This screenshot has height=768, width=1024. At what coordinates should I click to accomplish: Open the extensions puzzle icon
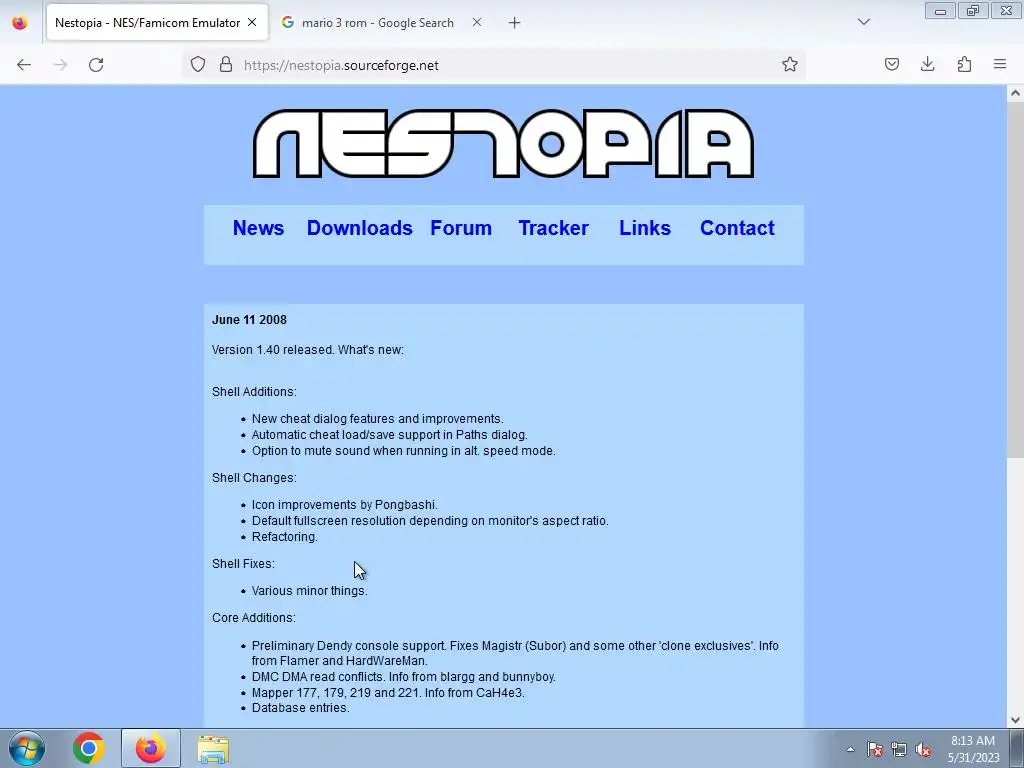point(964,64)
